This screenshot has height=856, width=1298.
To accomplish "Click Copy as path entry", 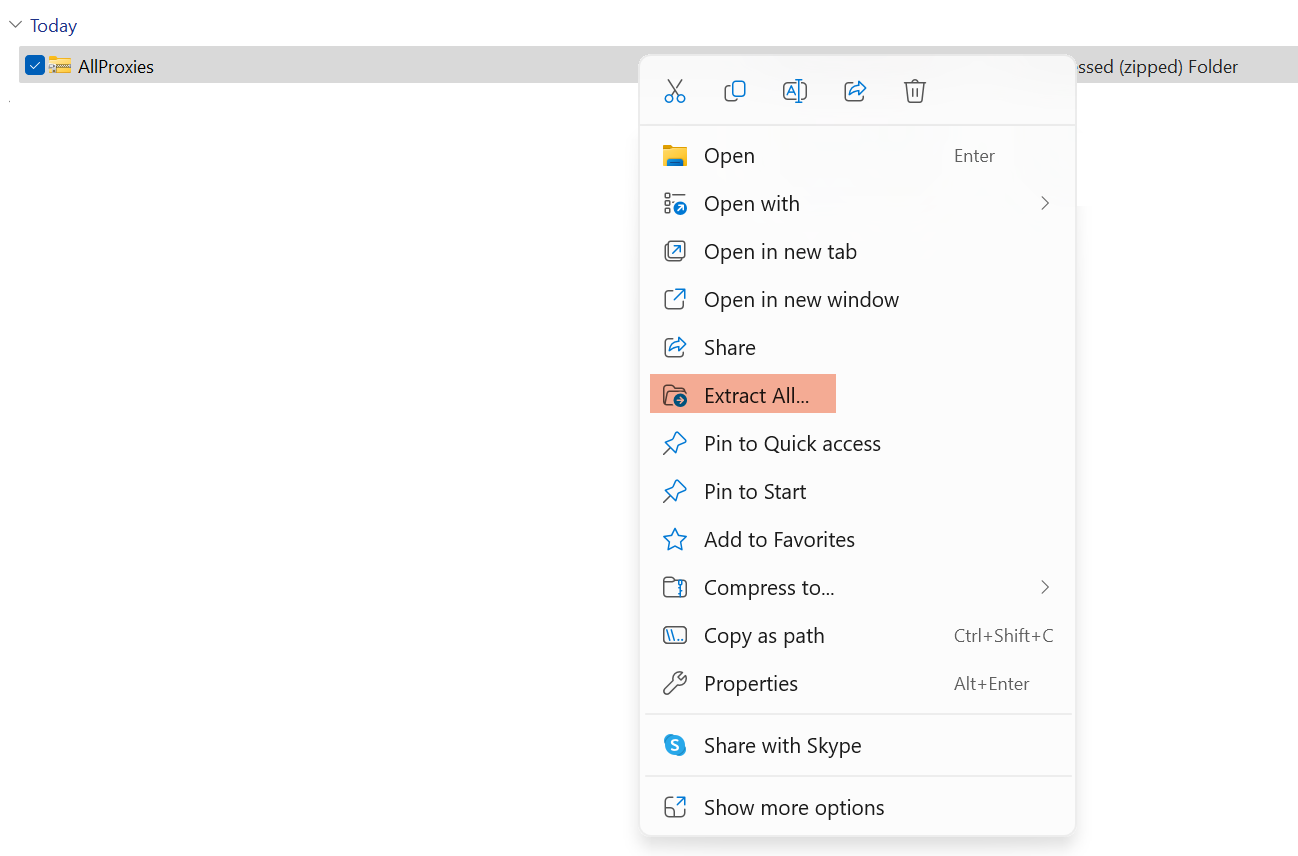I will tap(764, 636).
